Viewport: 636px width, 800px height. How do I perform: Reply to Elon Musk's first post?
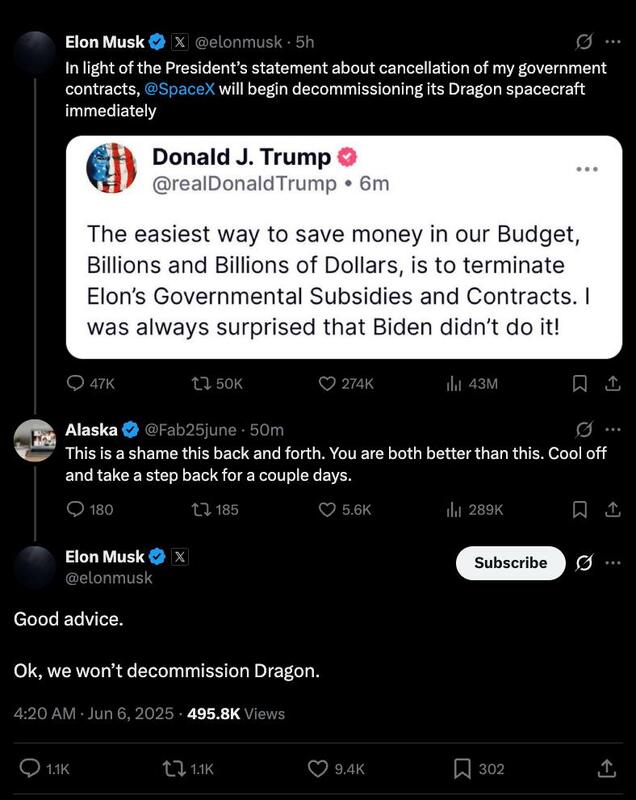(75, 384)
